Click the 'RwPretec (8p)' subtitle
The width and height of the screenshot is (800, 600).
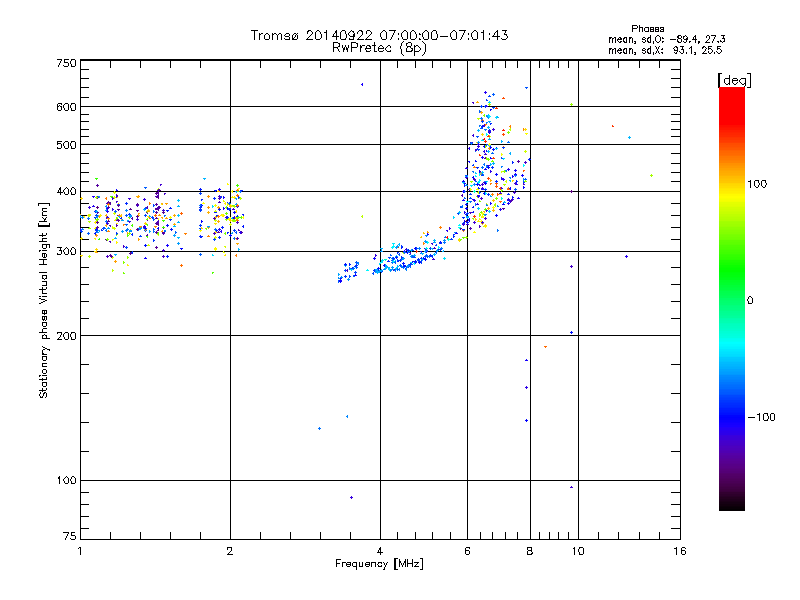pos(379,48)
